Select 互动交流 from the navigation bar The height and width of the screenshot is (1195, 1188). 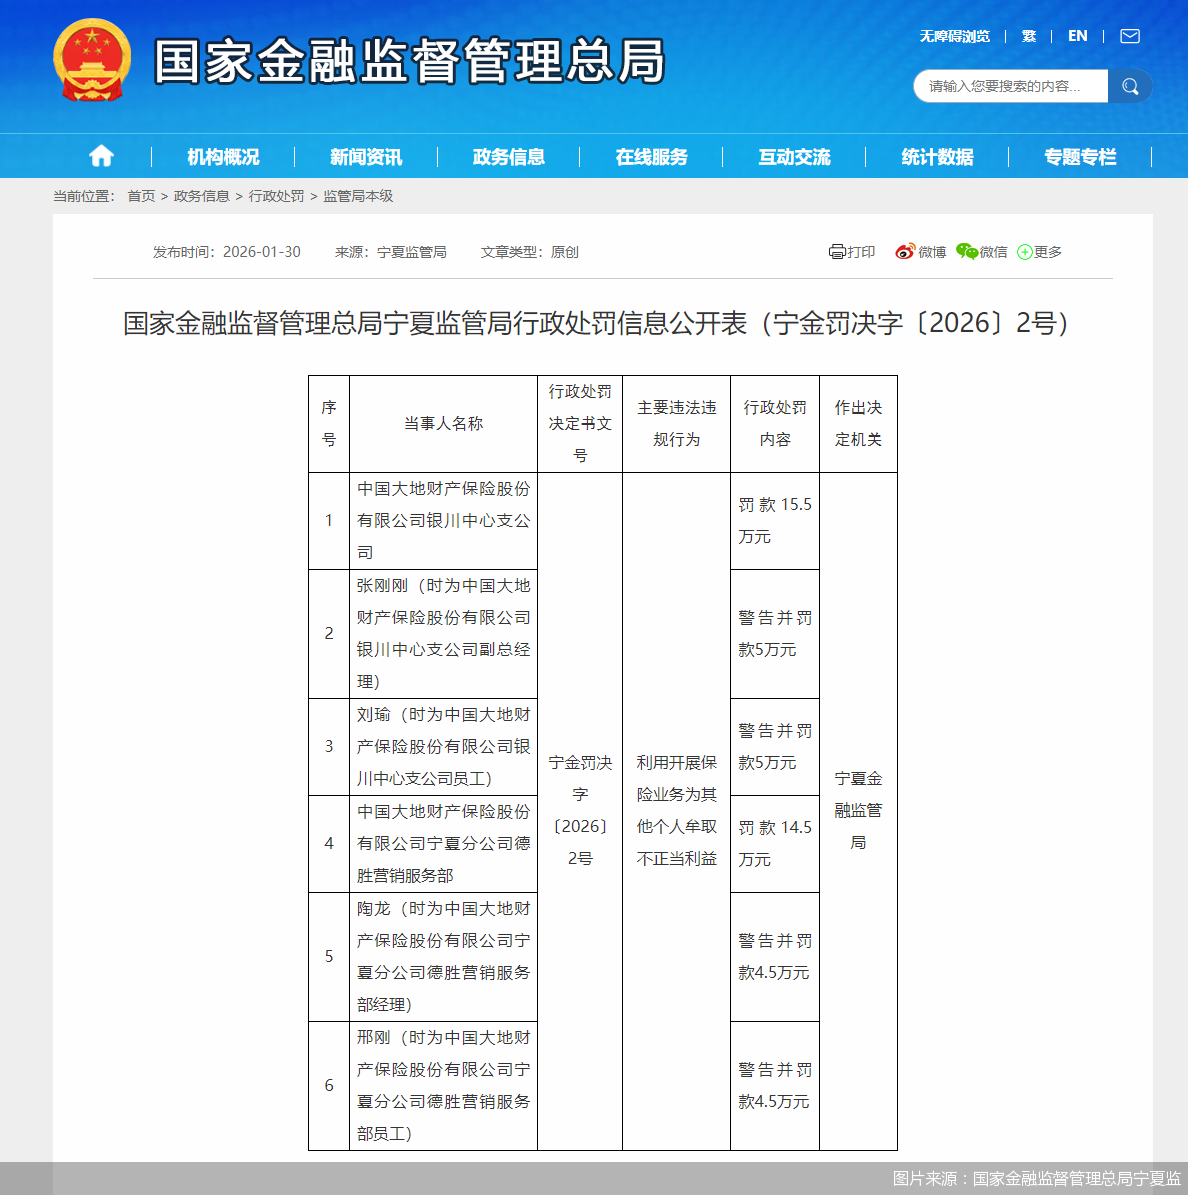click(x=794, y=156)
